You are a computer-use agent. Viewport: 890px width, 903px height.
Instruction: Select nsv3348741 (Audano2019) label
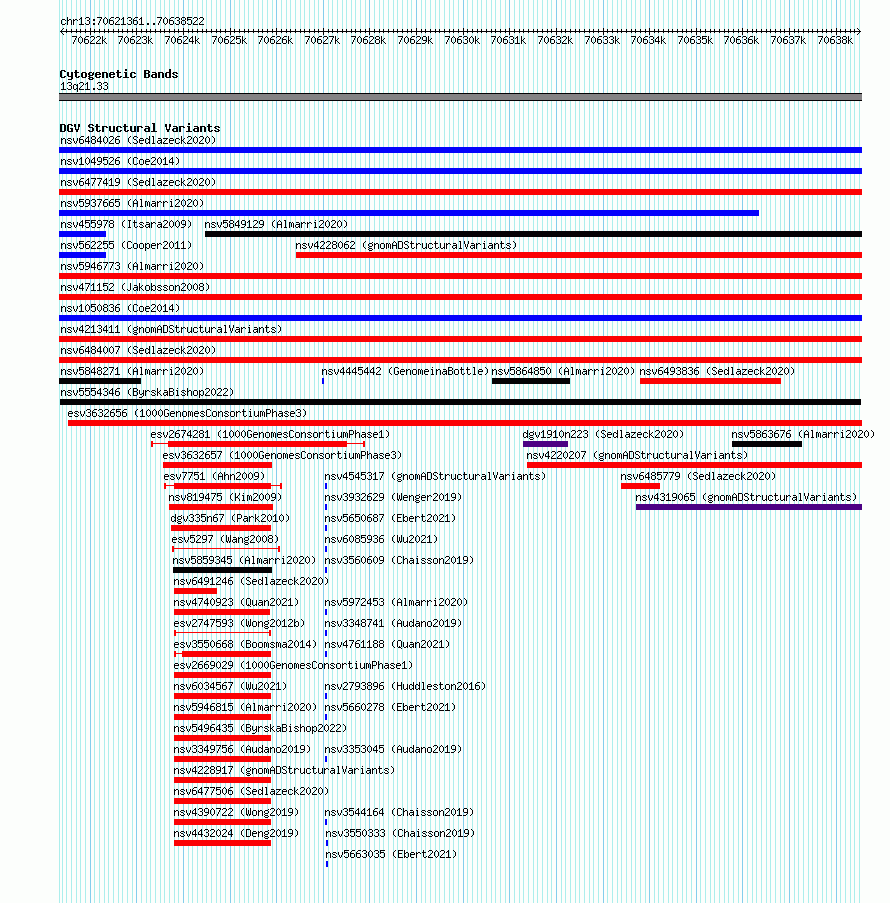point(393,624)
